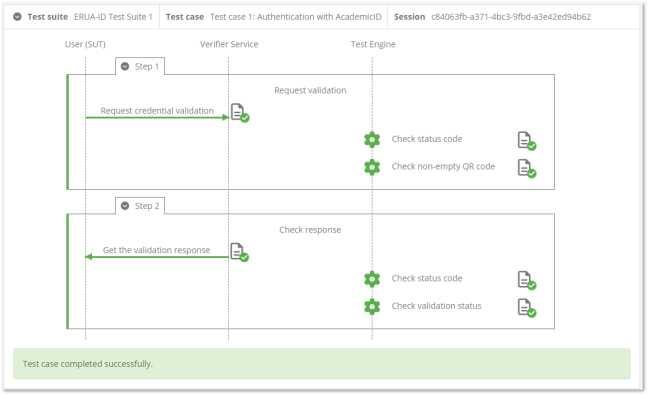Click the Request credential validation message label
Image resolution: width=648 pixels, height=395 pixels.
(157, 111)
